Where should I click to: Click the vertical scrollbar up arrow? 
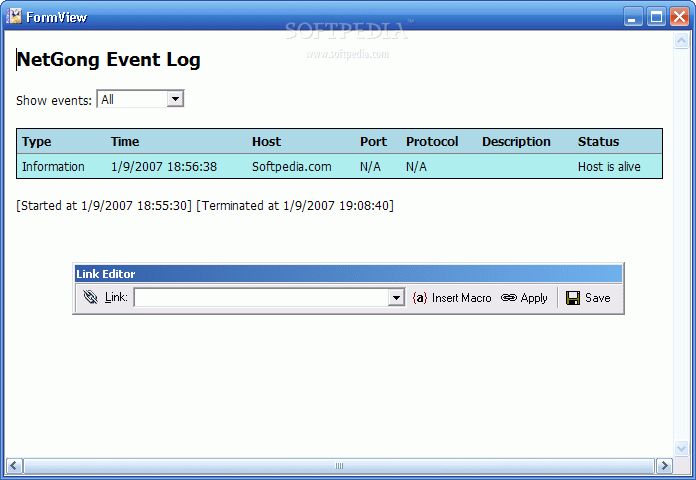[681, 41]
